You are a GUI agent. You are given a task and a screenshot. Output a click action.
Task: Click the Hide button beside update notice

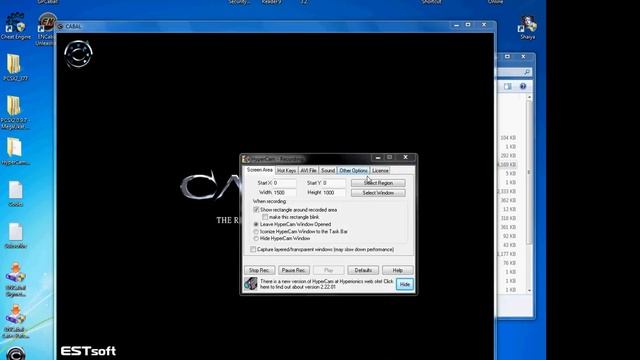point(404,284)
